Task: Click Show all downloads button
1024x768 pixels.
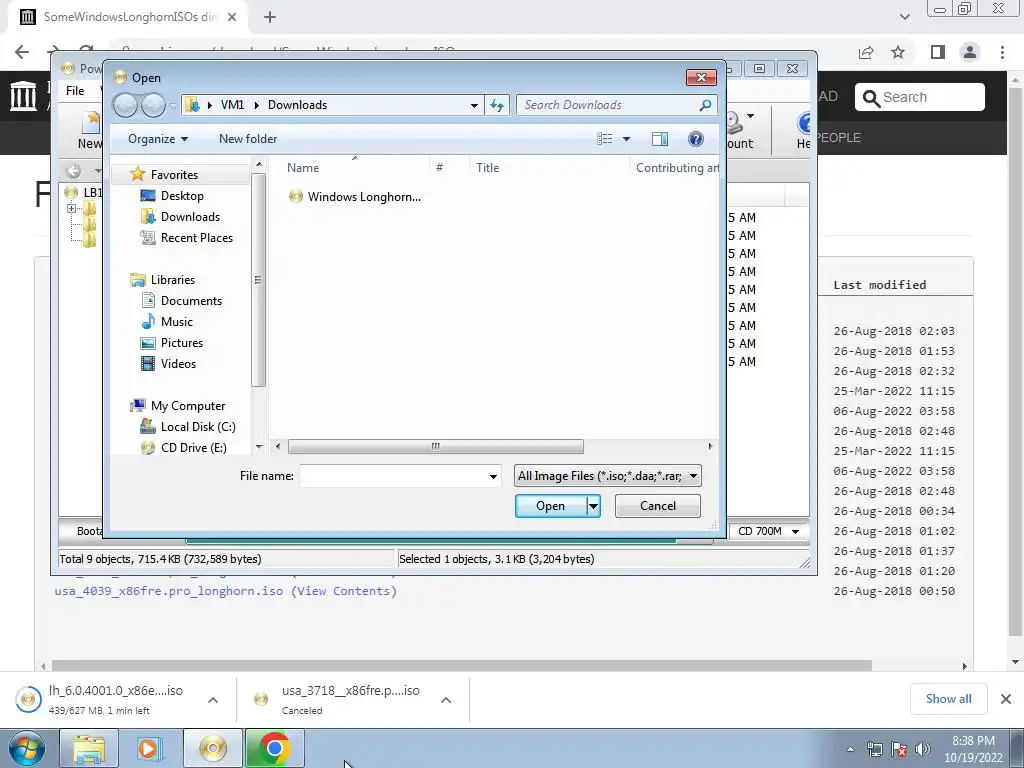Action: point(948,699)
